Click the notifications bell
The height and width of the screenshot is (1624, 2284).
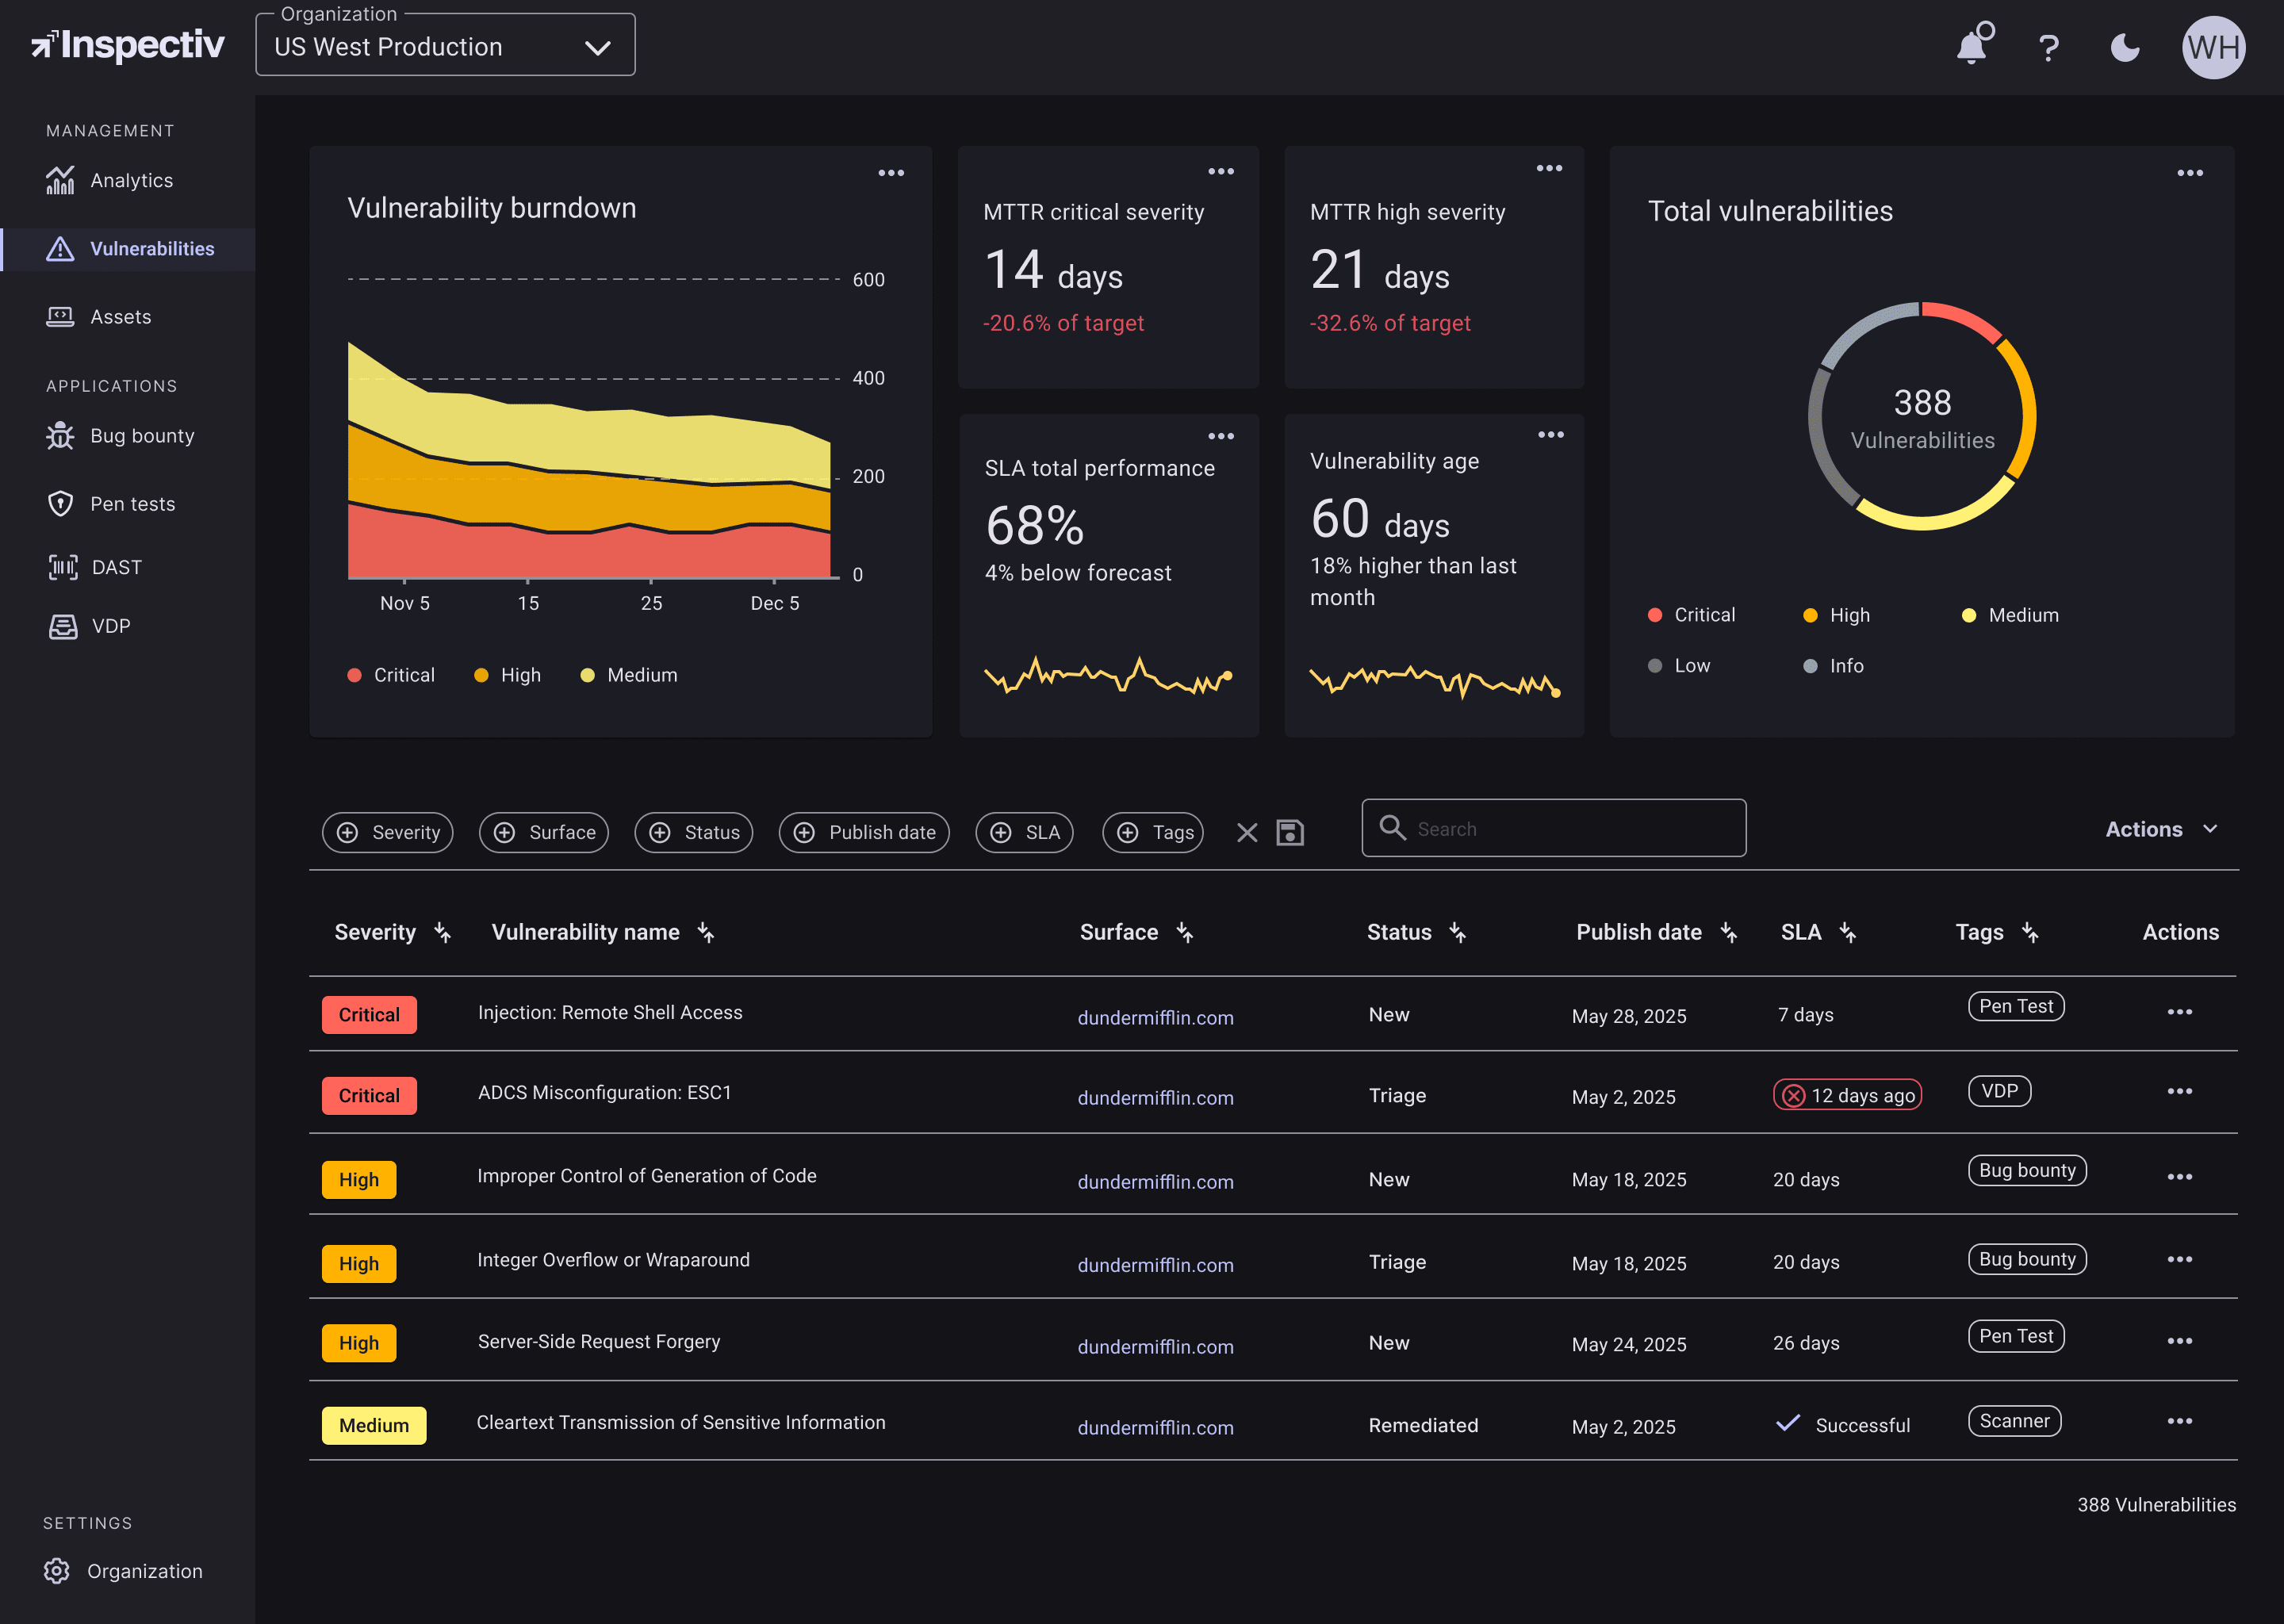1972,46
